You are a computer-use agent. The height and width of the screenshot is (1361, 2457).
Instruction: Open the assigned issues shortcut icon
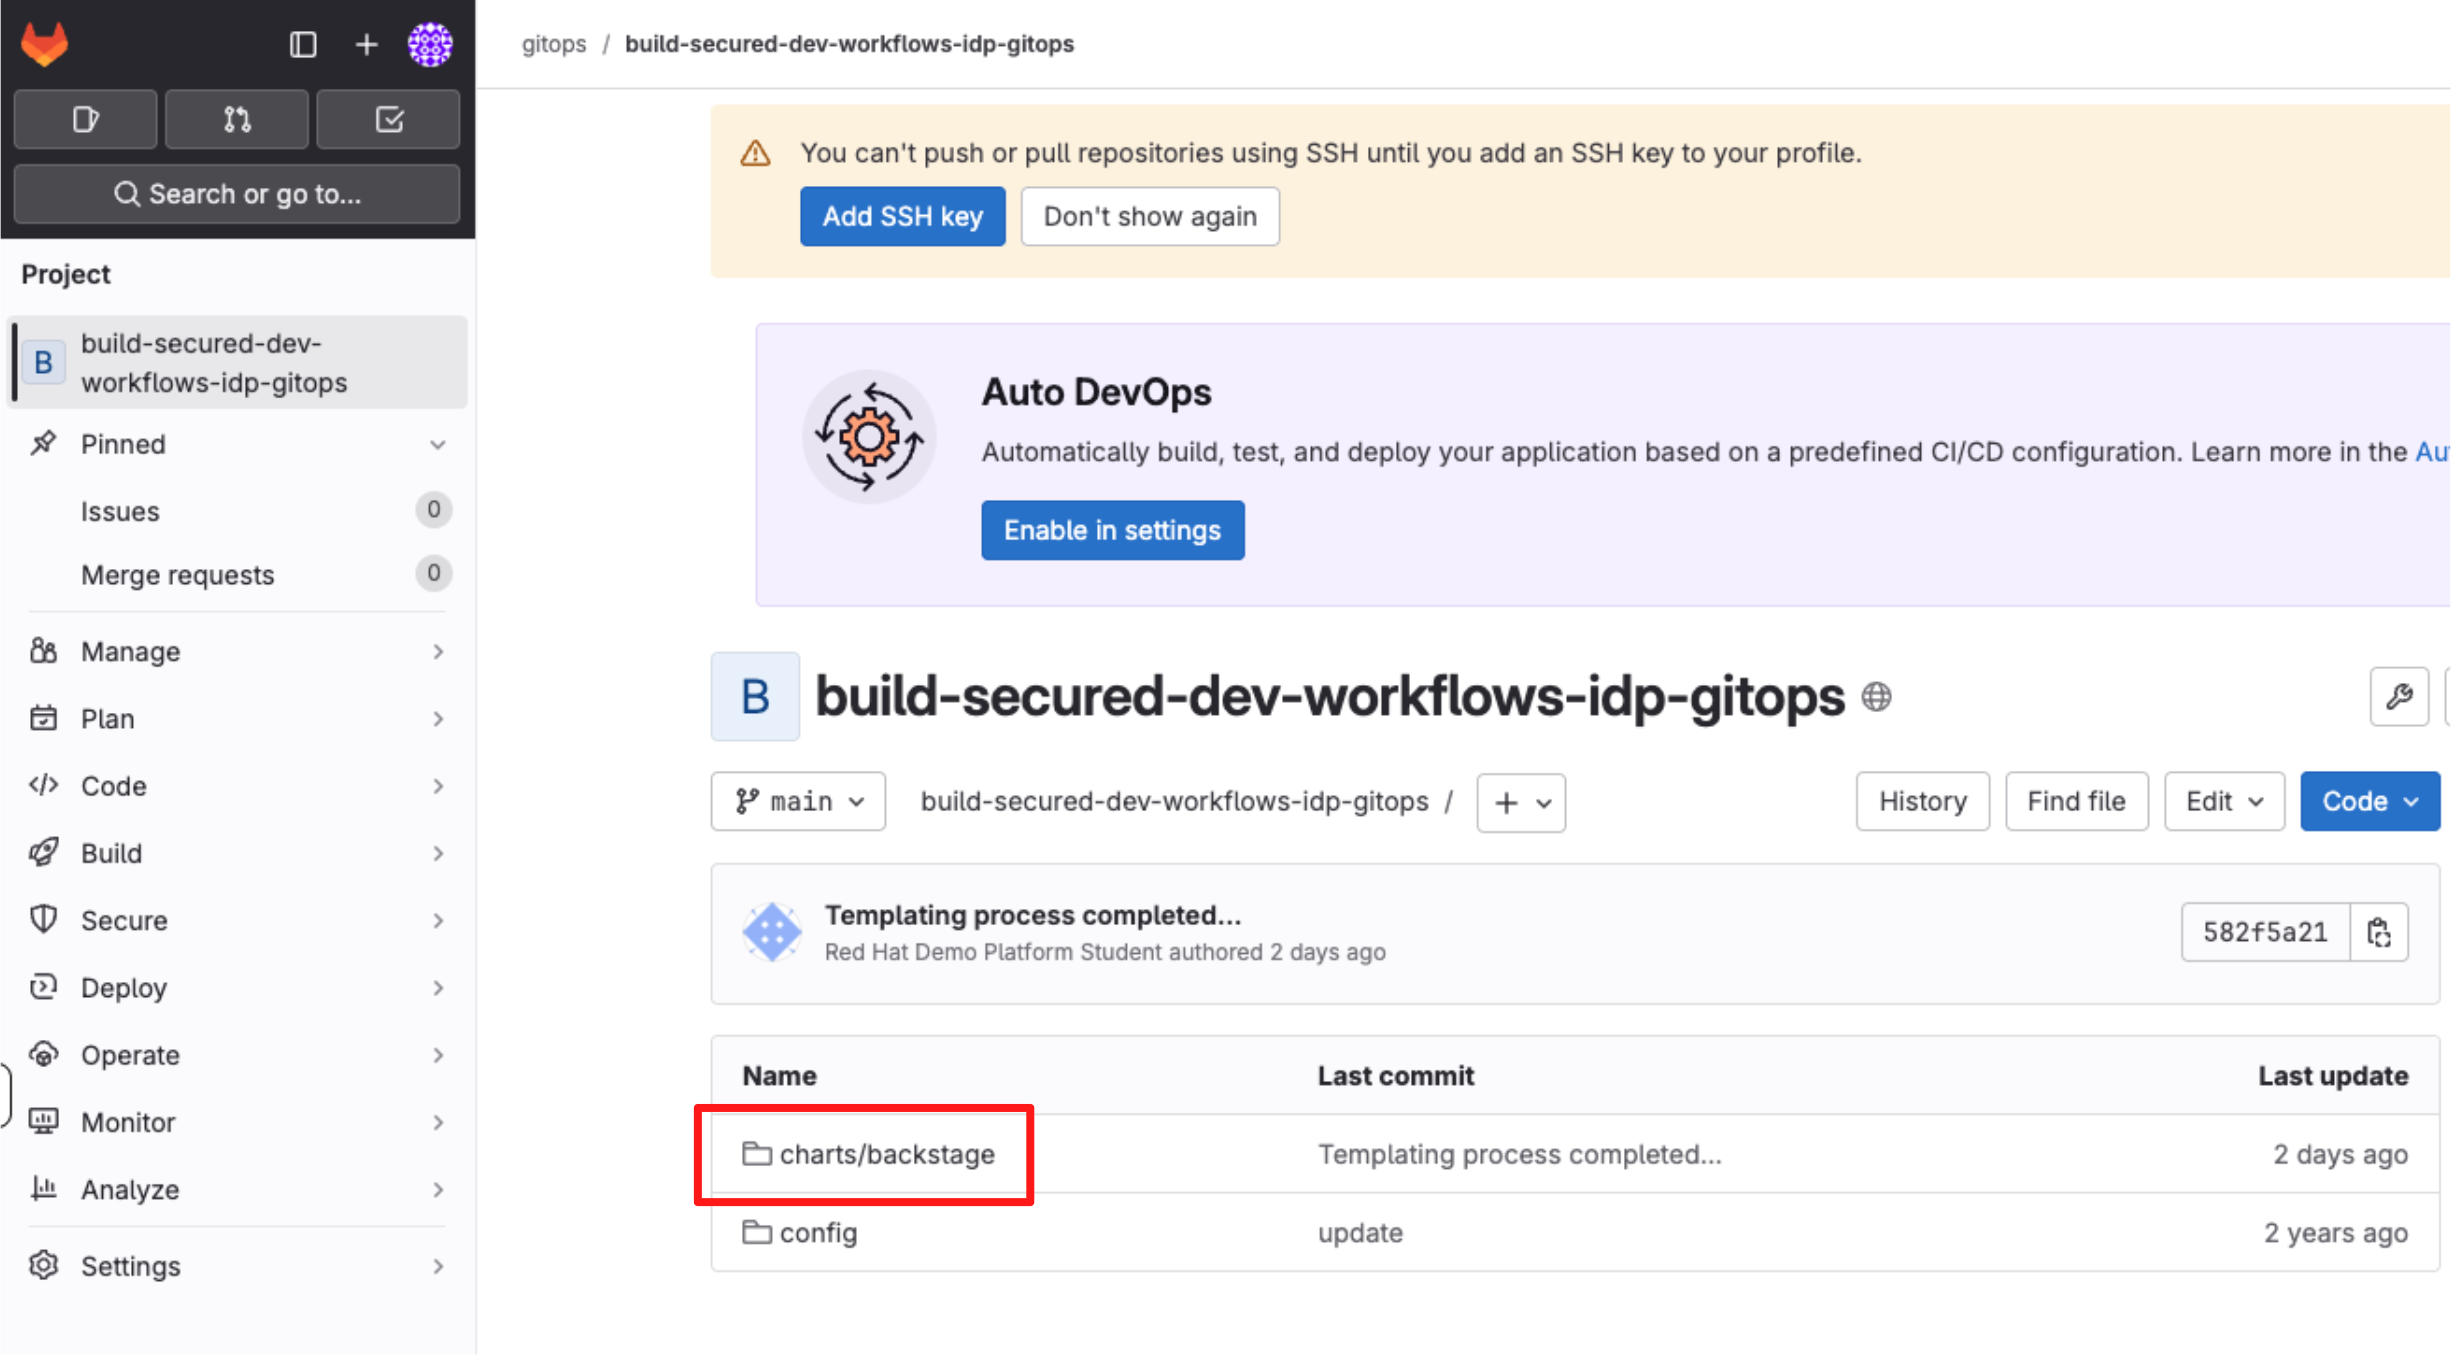85,120
